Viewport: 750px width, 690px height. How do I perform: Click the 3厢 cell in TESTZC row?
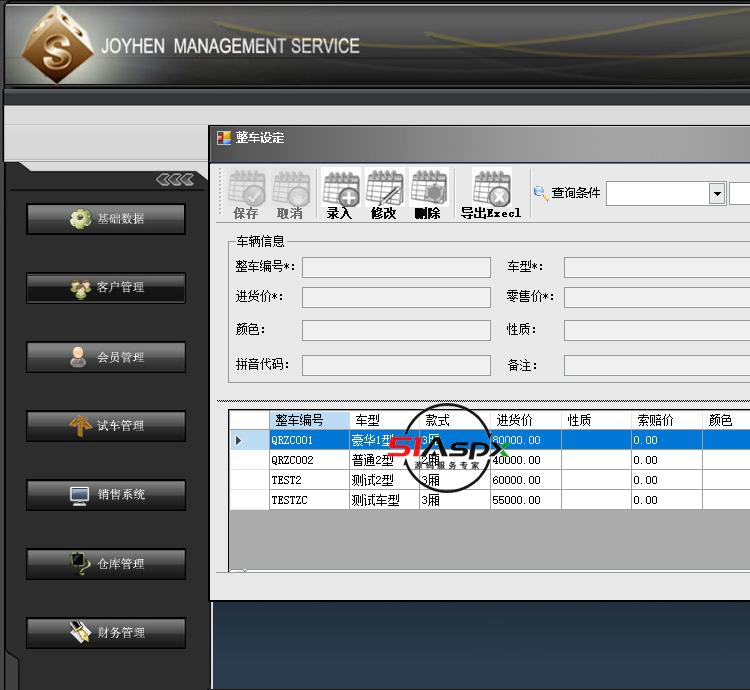[x=455, y=500]
